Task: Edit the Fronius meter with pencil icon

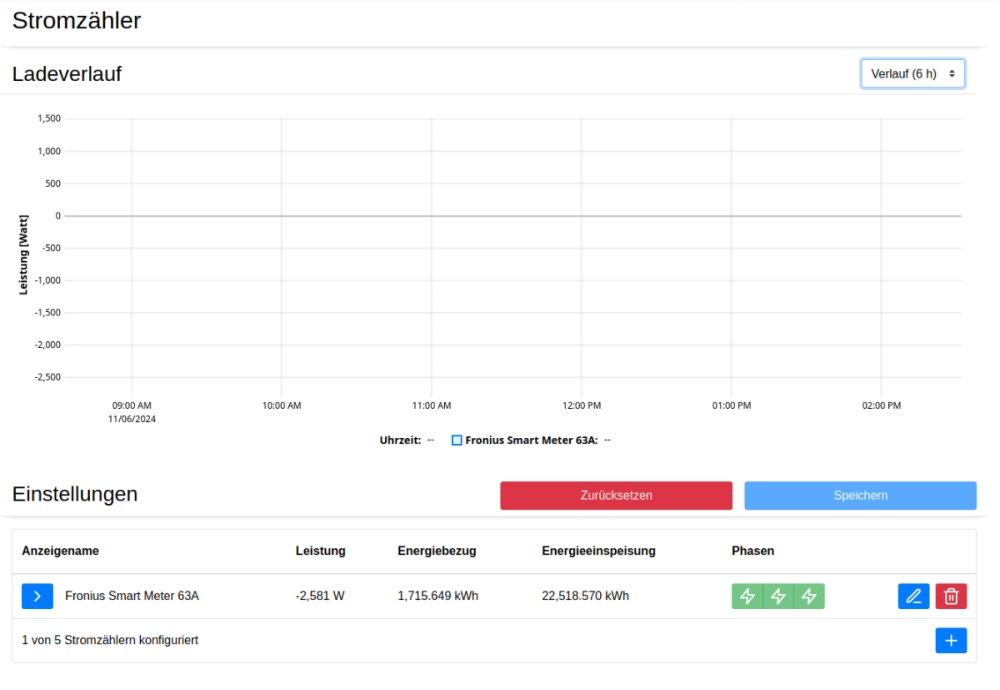Action: click(x=913, y=596)
